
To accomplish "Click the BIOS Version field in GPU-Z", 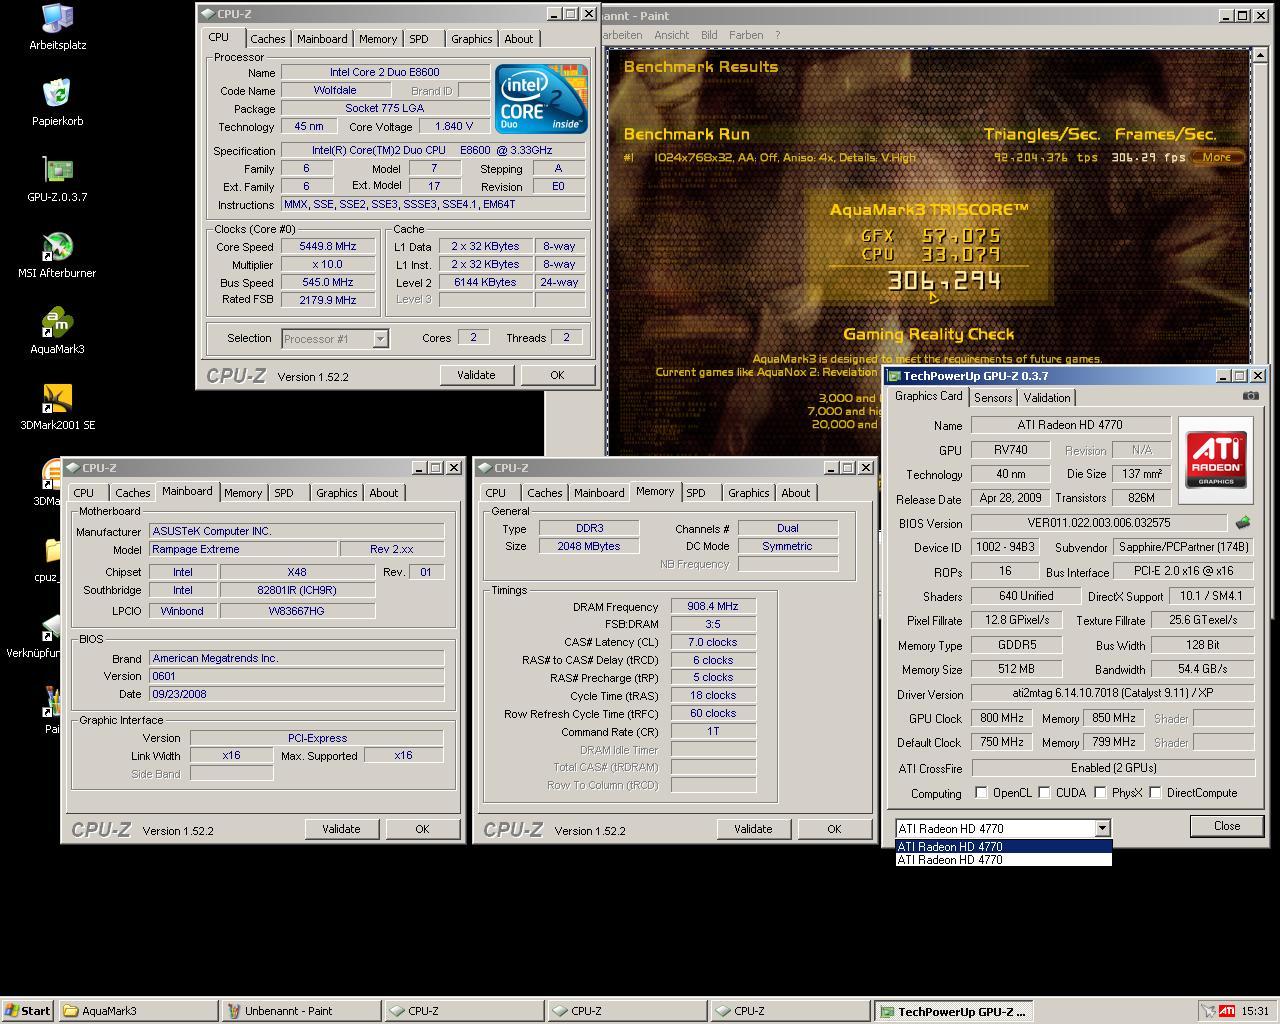I will (1098, 523).
